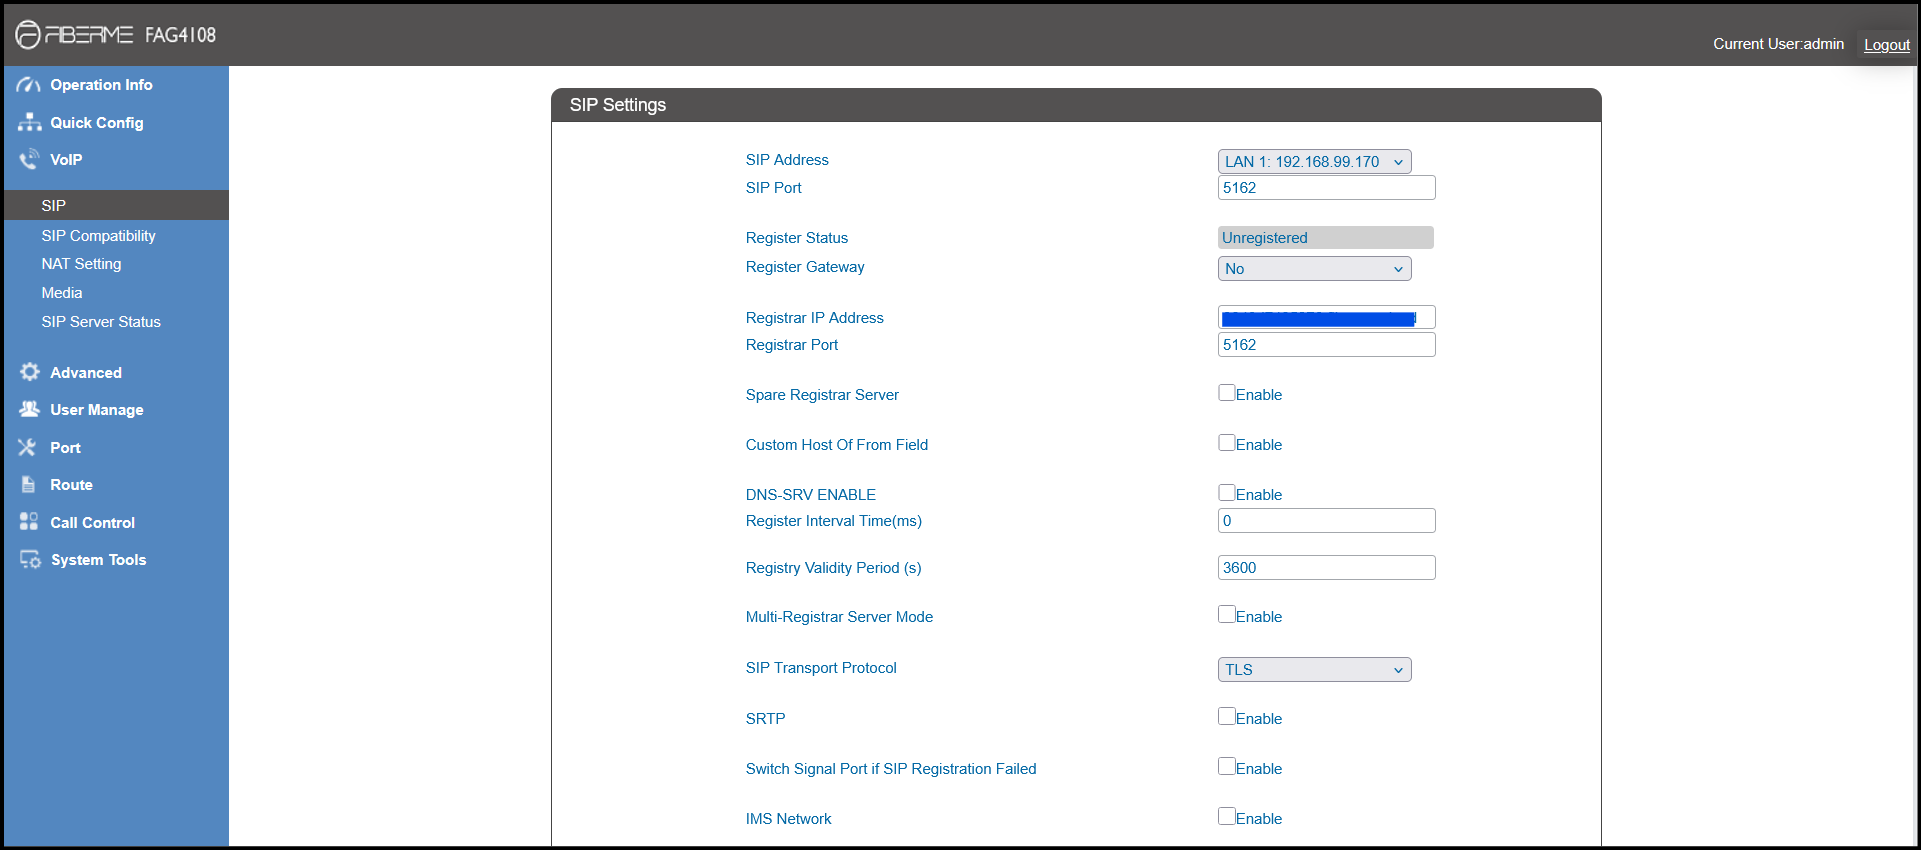
Task: Open the Operation Info menu label
Action: click(x=101, y=85)
